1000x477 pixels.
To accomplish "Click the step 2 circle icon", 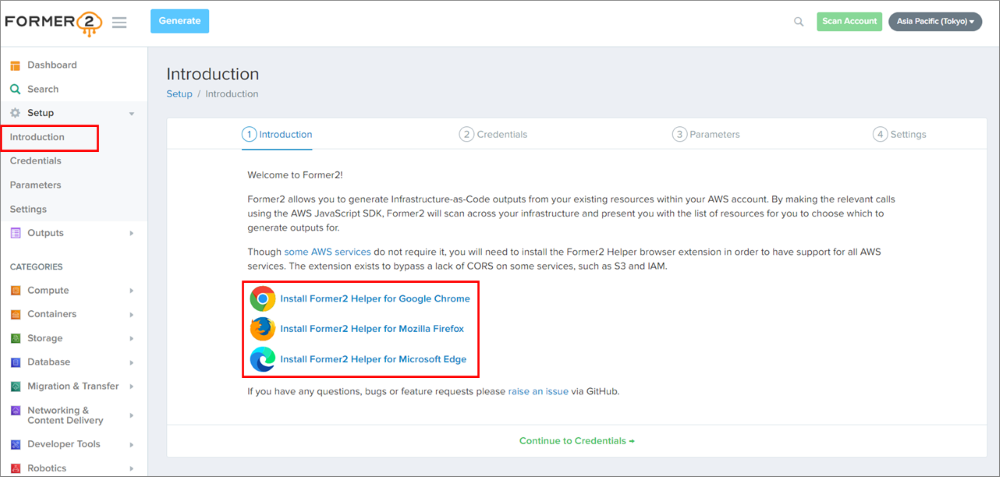I will (x=467, y=135).
